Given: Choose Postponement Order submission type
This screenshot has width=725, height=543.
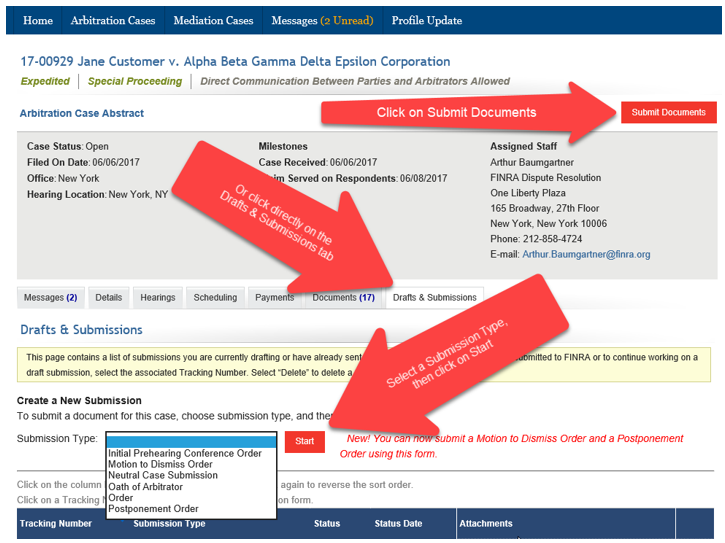Looking at the screenshot, I should (153, 509).
